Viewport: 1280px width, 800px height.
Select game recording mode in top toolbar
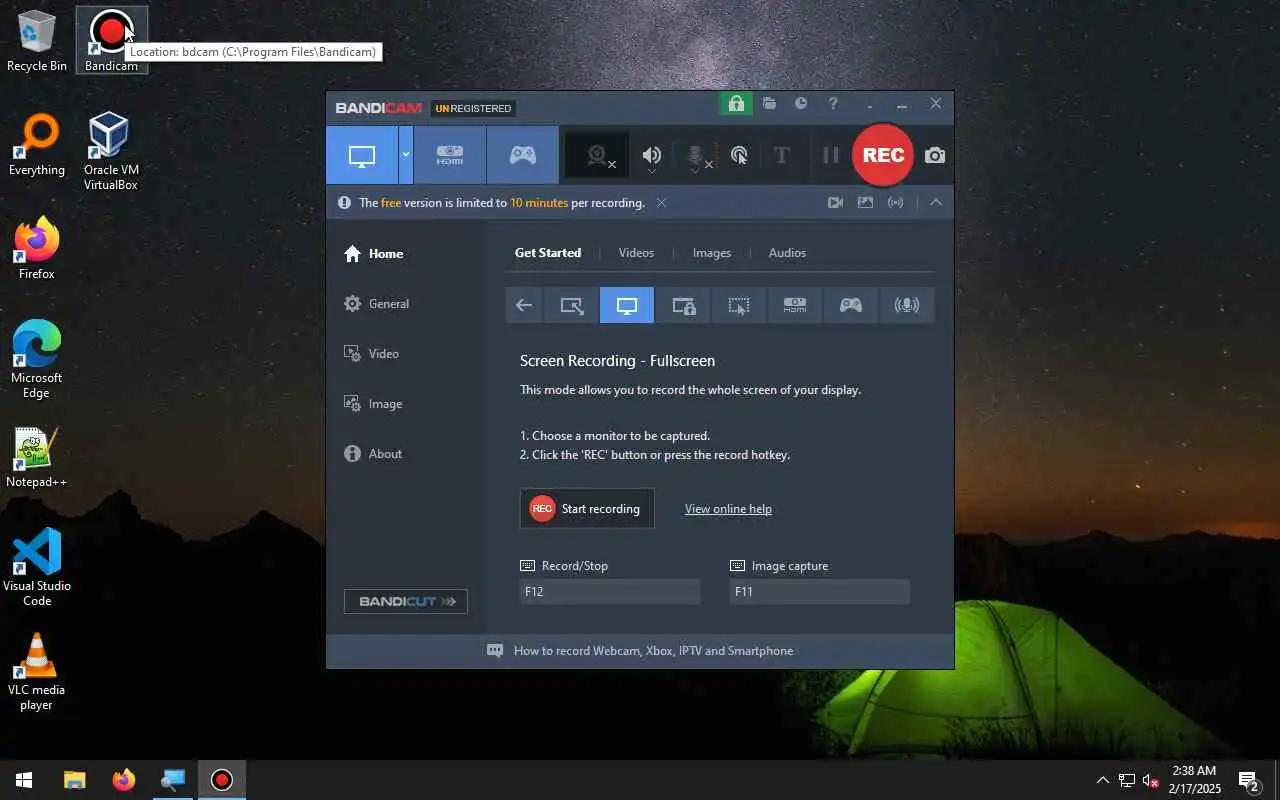522,155
